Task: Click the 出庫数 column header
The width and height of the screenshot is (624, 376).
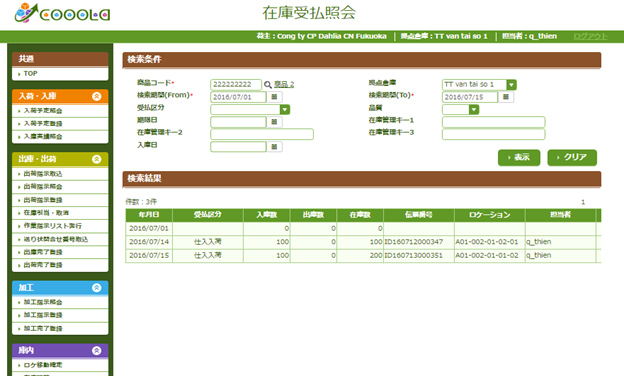Action: (313, 215)
